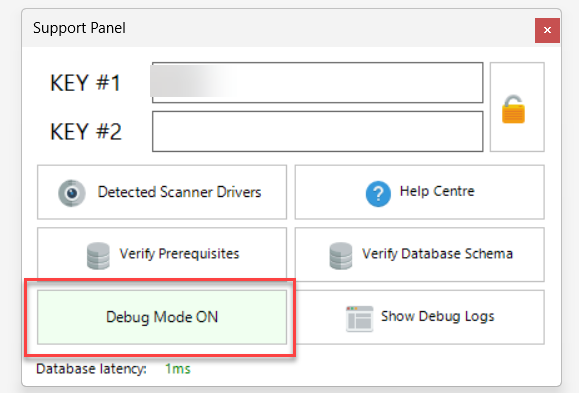The height and width of the screenshot is (393, 579).
Task: Click the Verify Database Schema cylinder icon
Action: 340,256
